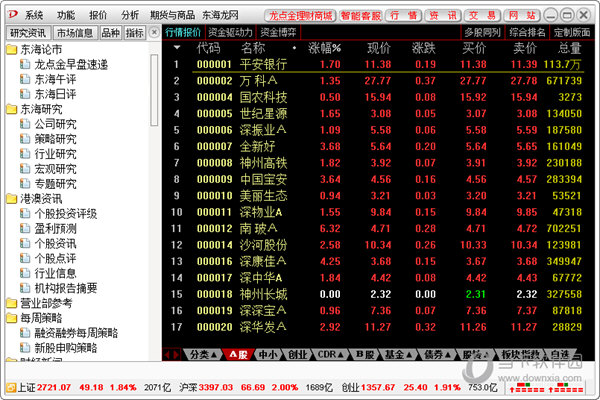This screenshot has width=600, height=400.
Task: Select the 创业 bottom tab
Action: [x=298, y=355]
